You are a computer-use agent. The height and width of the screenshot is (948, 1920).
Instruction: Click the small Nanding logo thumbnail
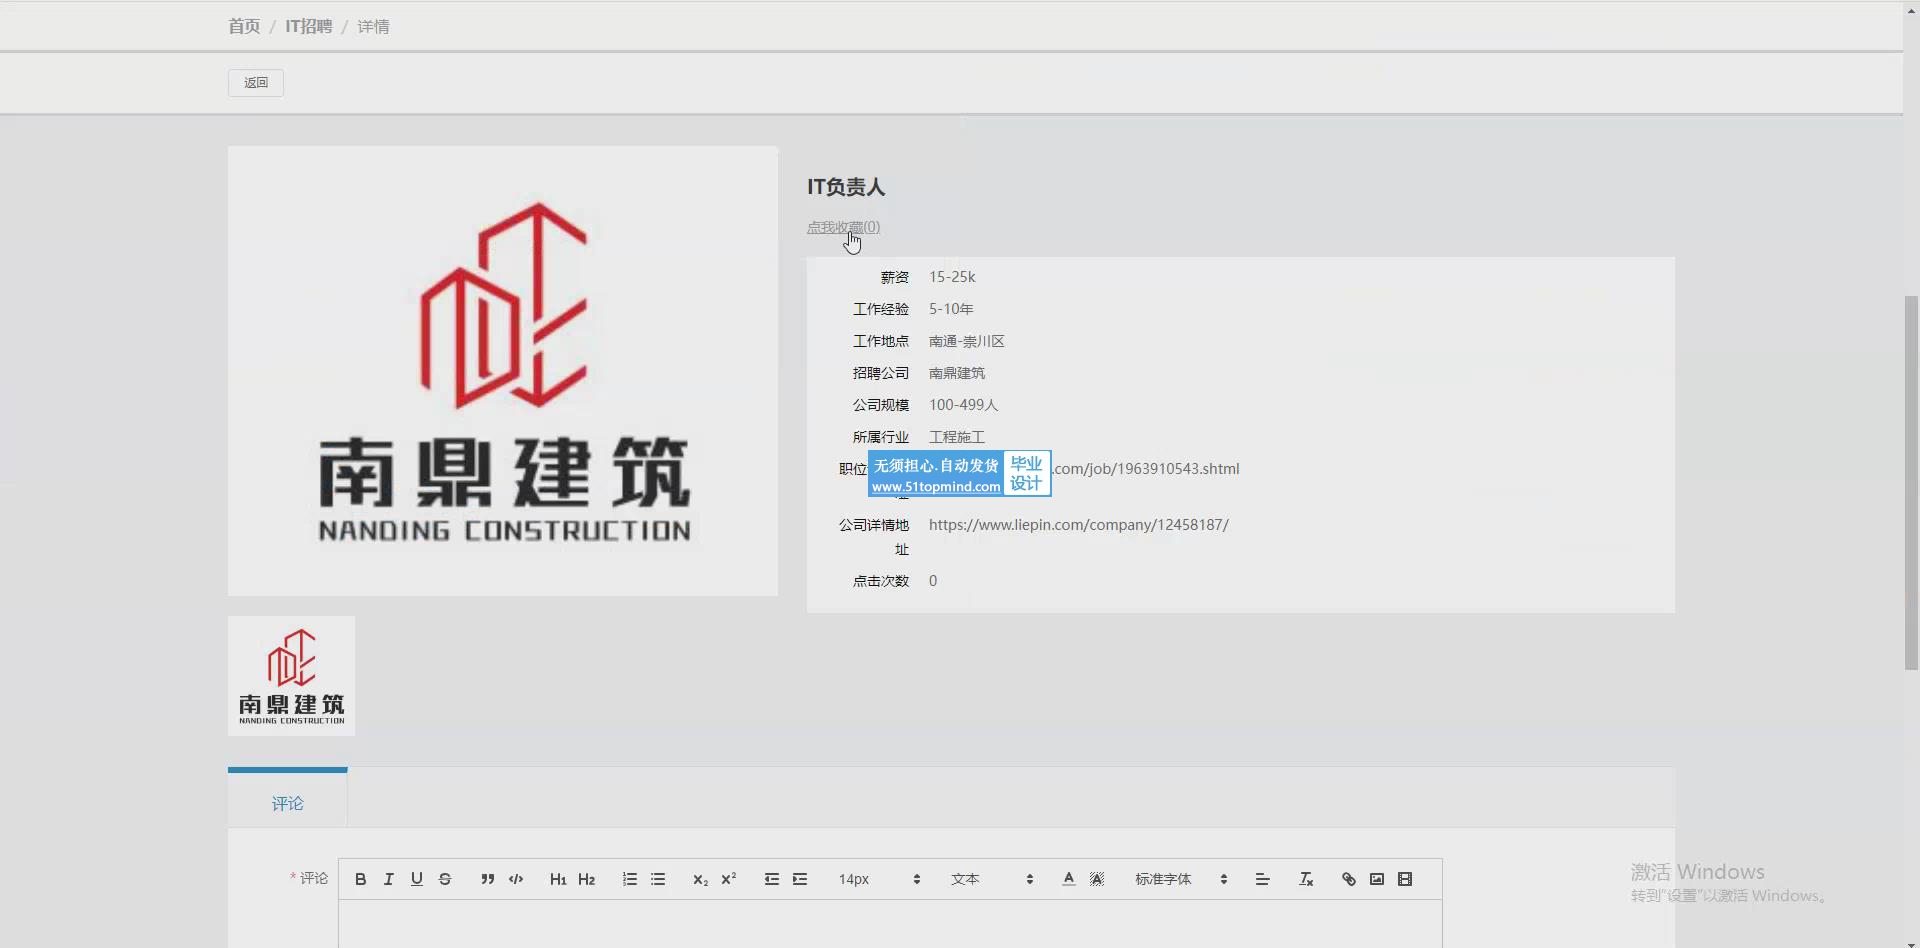(x=291, y=676)
